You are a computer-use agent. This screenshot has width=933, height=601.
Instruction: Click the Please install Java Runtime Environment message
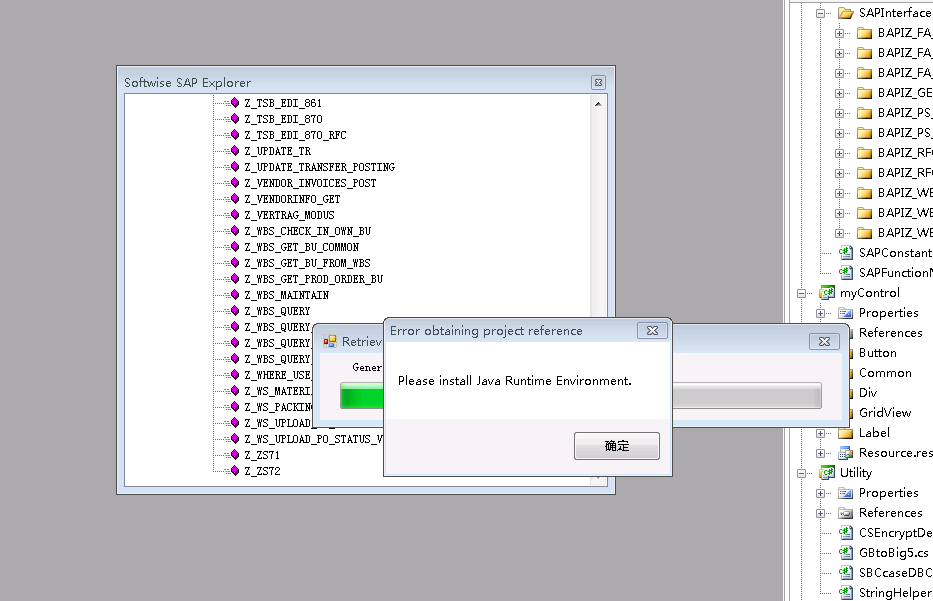pos(515,381)
